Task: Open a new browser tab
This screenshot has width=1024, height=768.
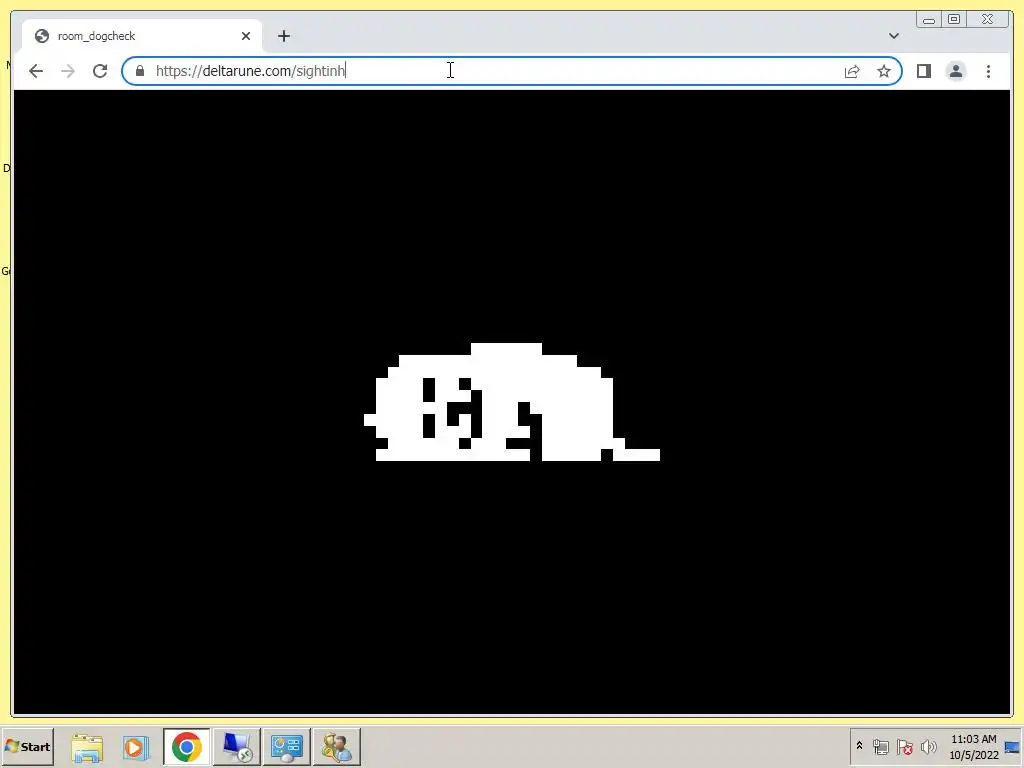Action: click(283, 36)
